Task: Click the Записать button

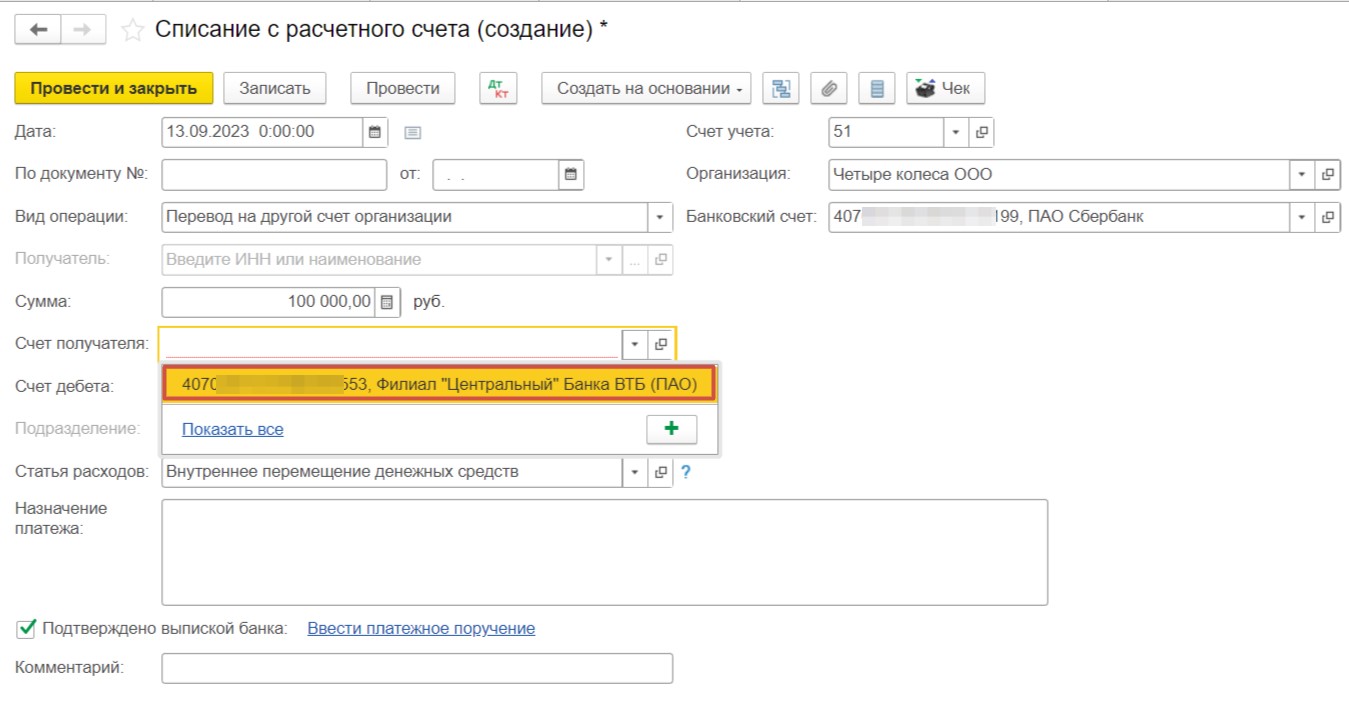Action: [275, 88]
